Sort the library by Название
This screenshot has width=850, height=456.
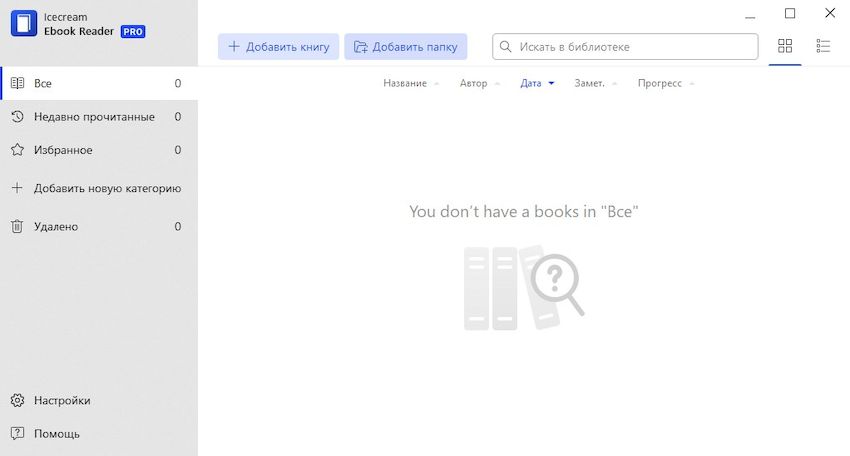pos(405,83)
